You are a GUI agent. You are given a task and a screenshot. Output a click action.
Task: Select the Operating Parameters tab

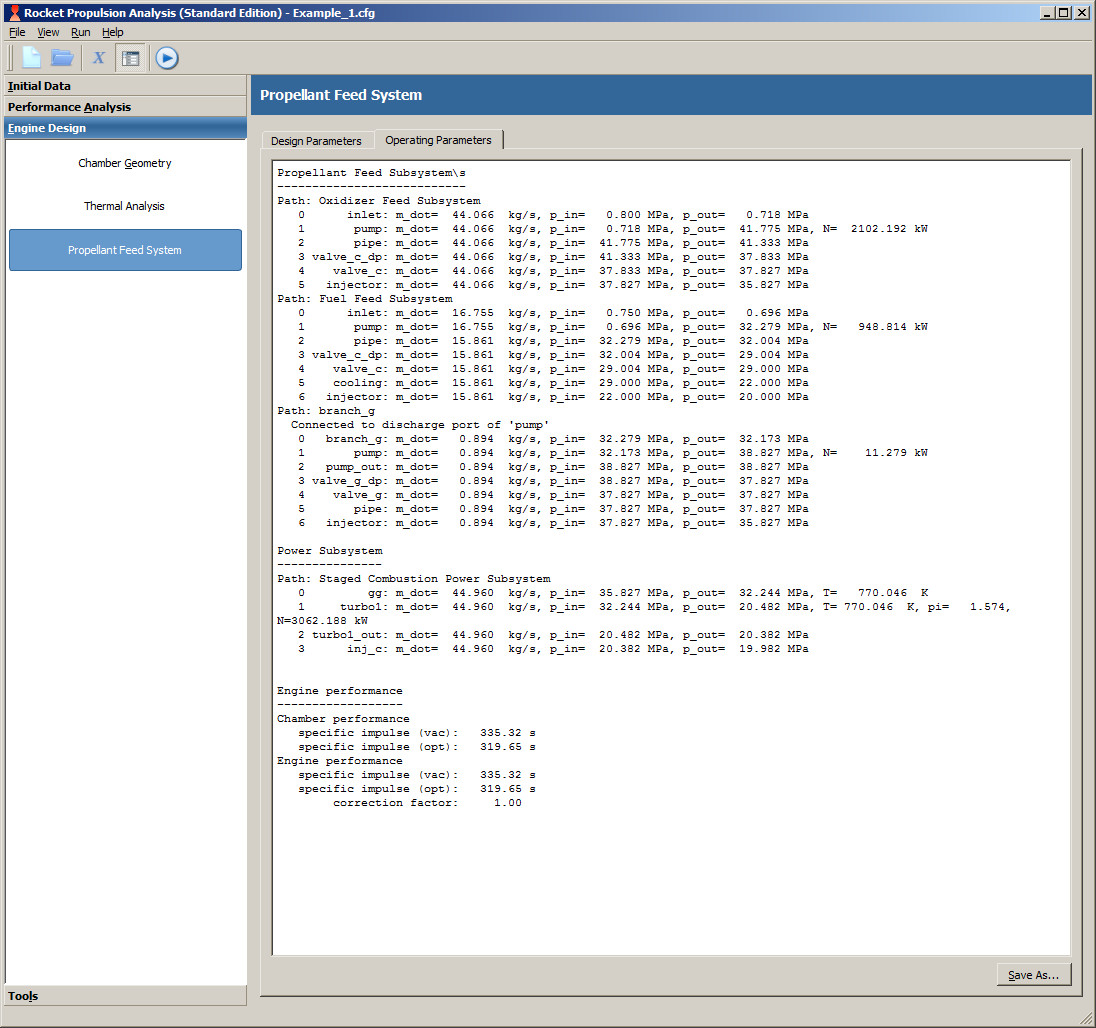[438, 140]
